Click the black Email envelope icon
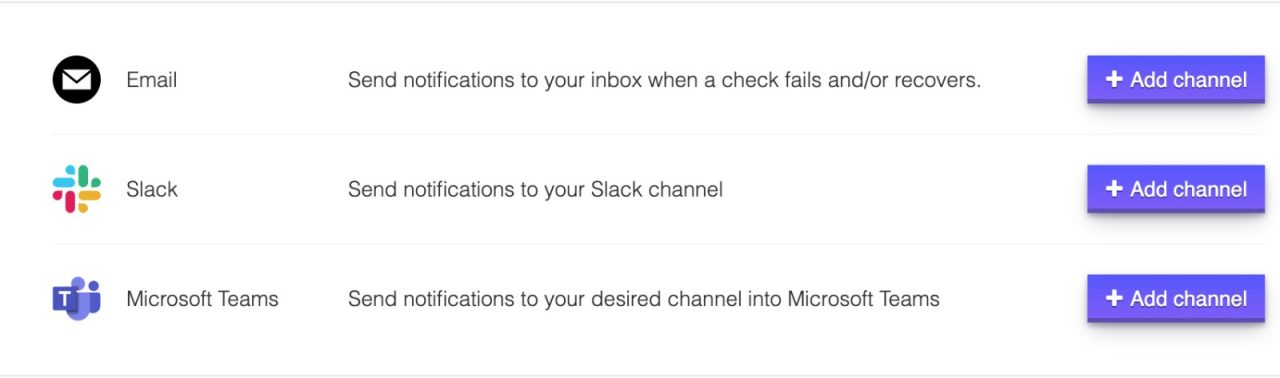This screenshot has width=1280, height=378. 77,80
